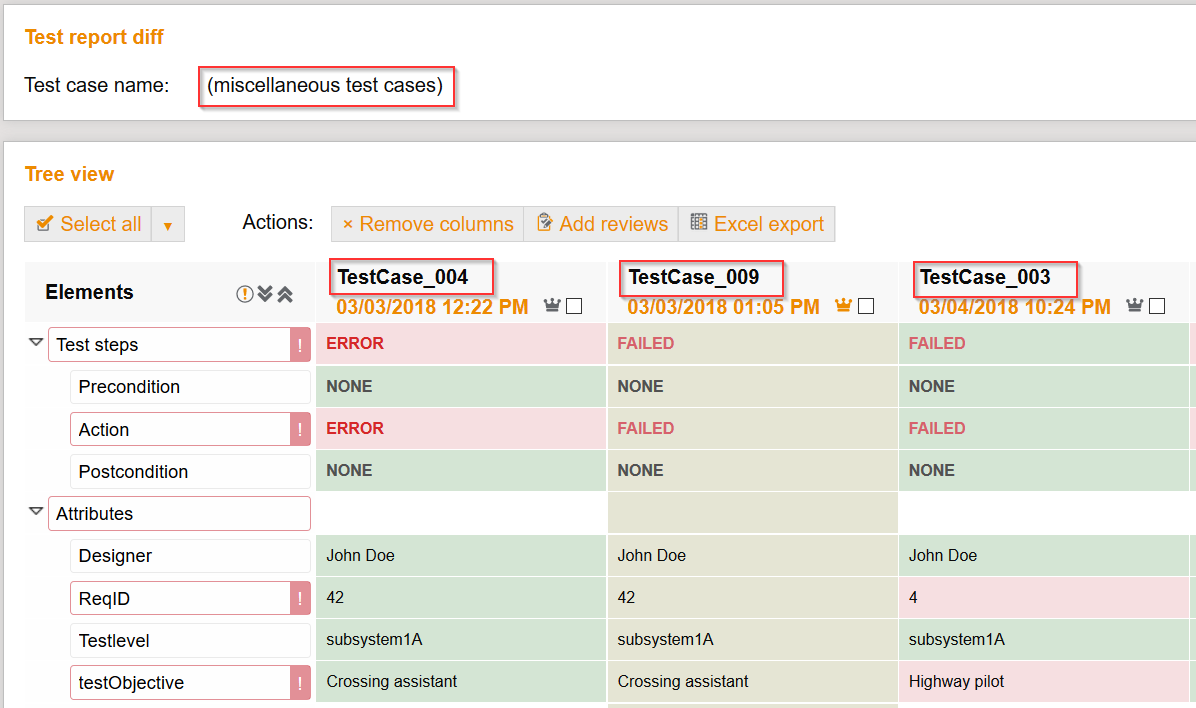Click the exclamation icon in the Elements header
Viewport: 1196px width, 708px height.
[245, 292]
